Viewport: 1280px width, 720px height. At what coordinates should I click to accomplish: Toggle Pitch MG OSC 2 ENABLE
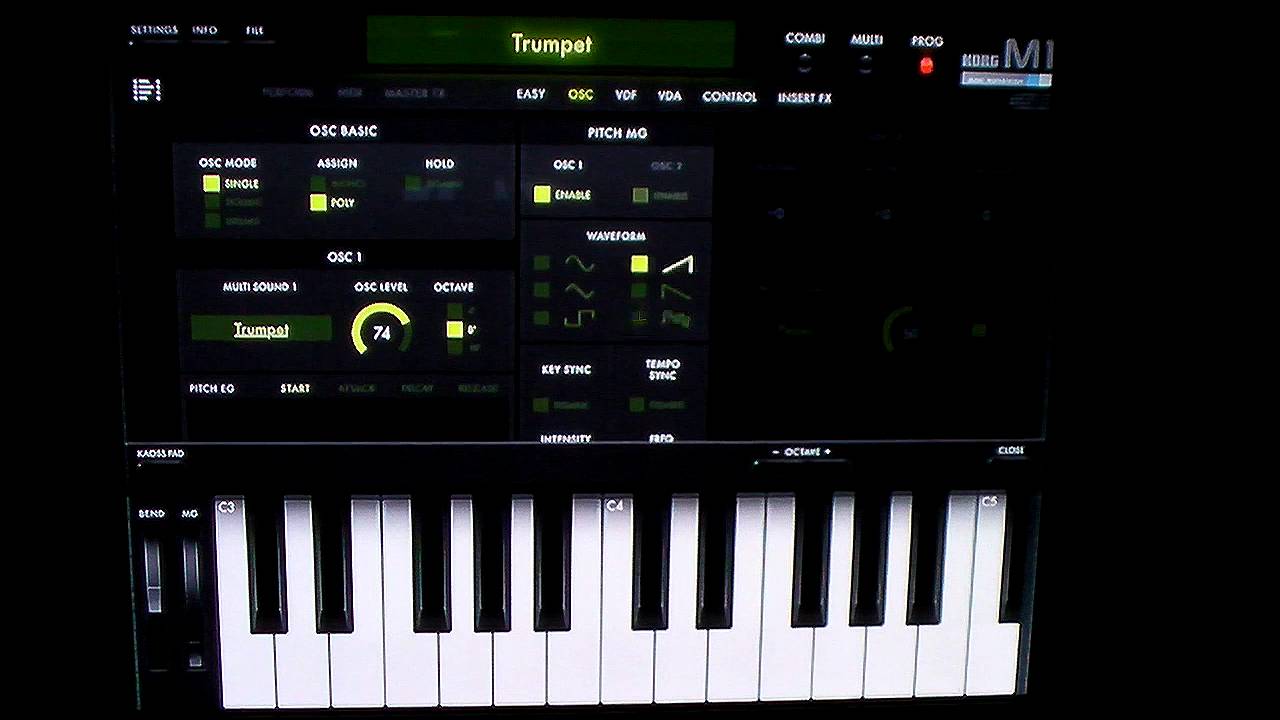640,196
